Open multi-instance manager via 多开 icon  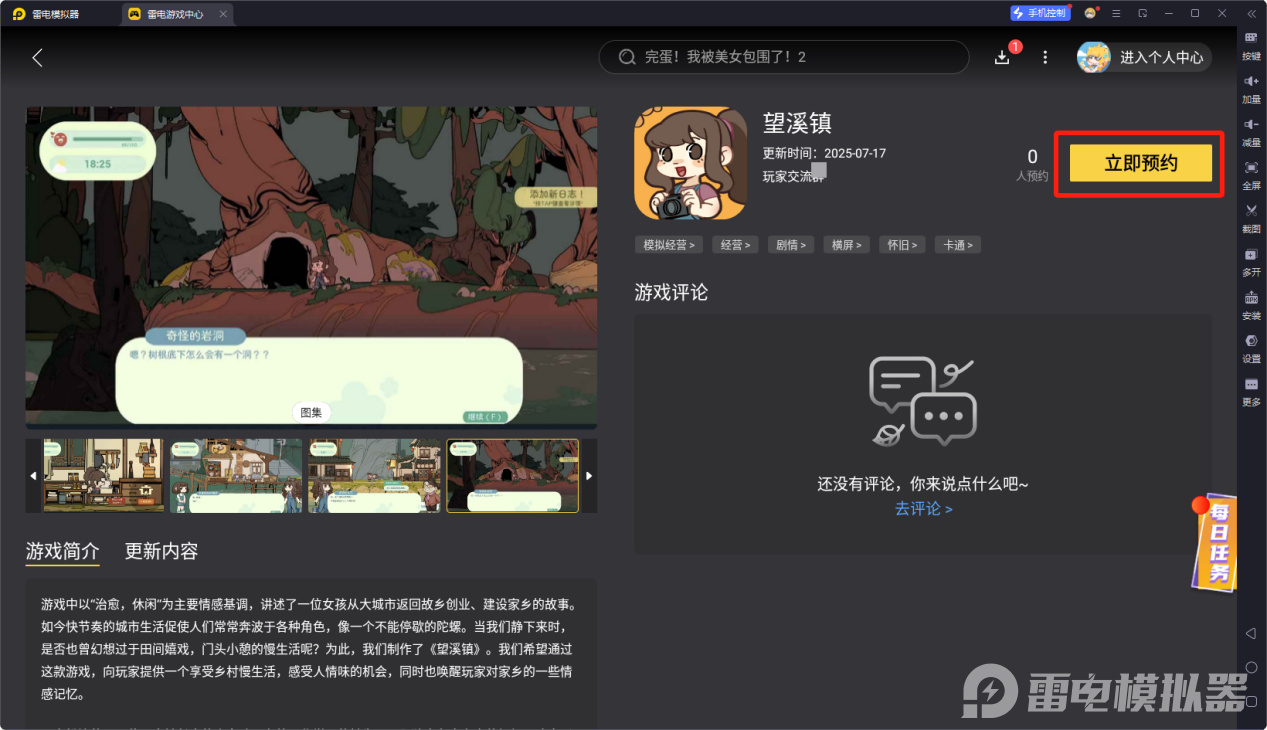pos(1250,262)
